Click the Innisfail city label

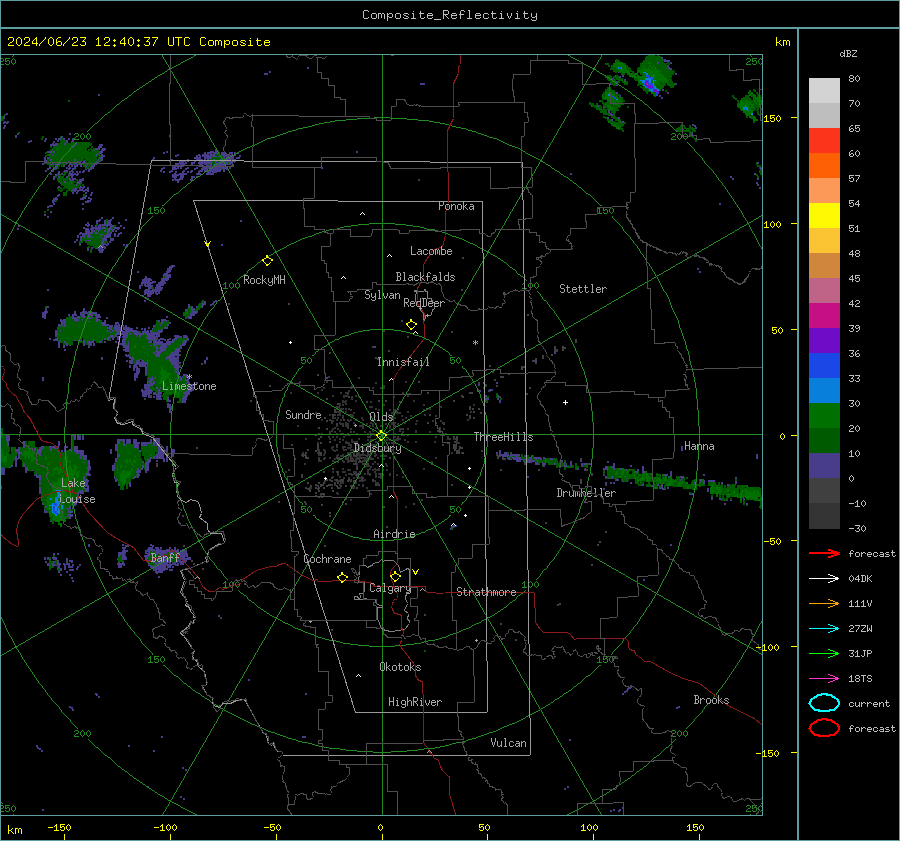point(403,362)
